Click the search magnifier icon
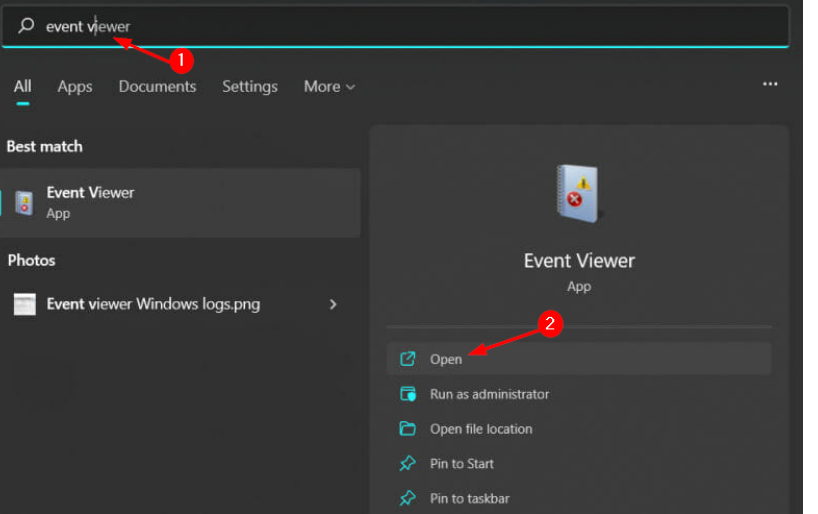This screenshot has width=818, height=514. pyautogui.click(x=26, y=26)
